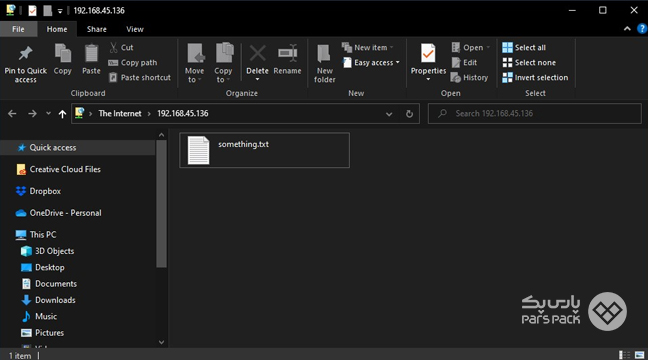Click the Delete red X icon
648x360 pixels.
(x=257, y=53)
